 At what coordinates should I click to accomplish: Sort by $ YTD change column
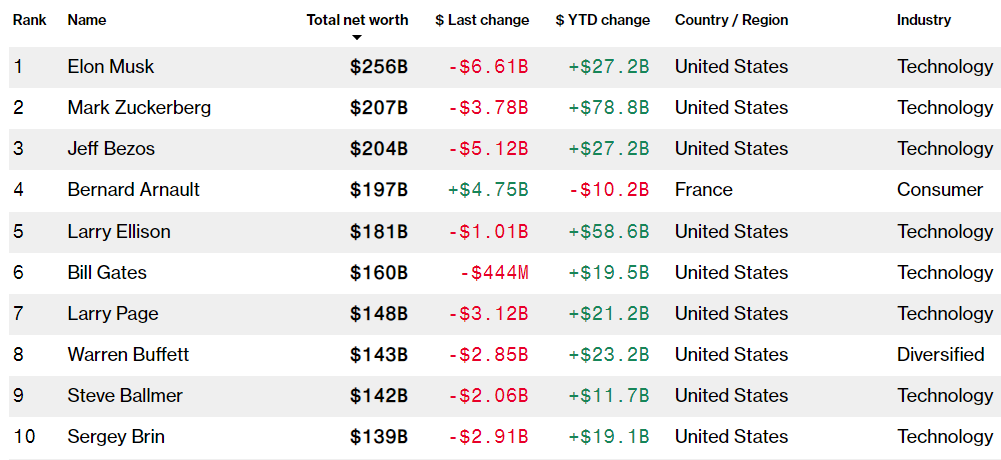(x=602, y=20)
